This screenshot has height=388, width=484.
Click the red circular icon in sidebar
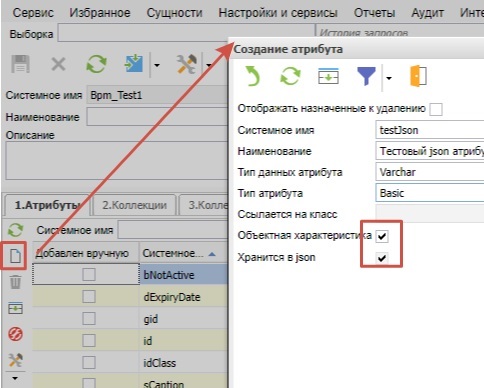point(15,334)
